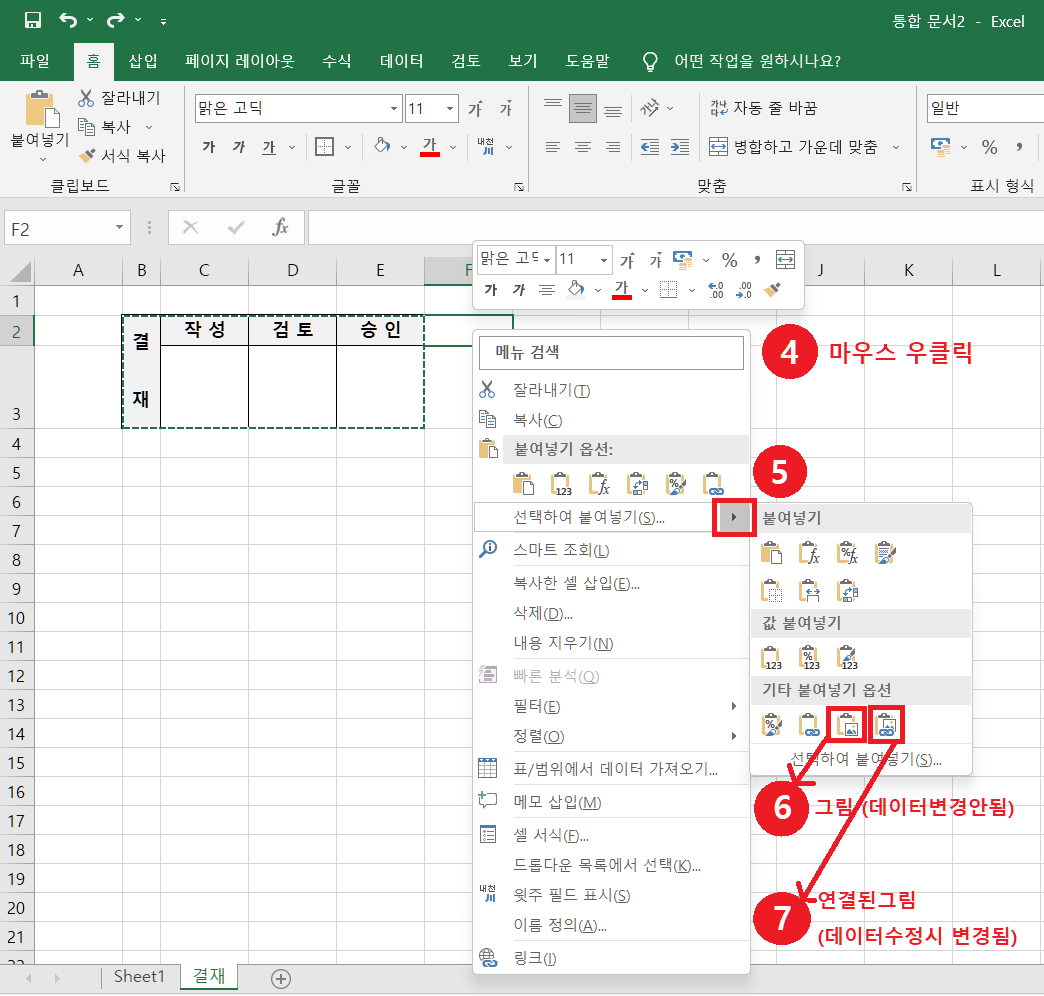Click the ribbon copy (복사) button

tap(105, 126)
